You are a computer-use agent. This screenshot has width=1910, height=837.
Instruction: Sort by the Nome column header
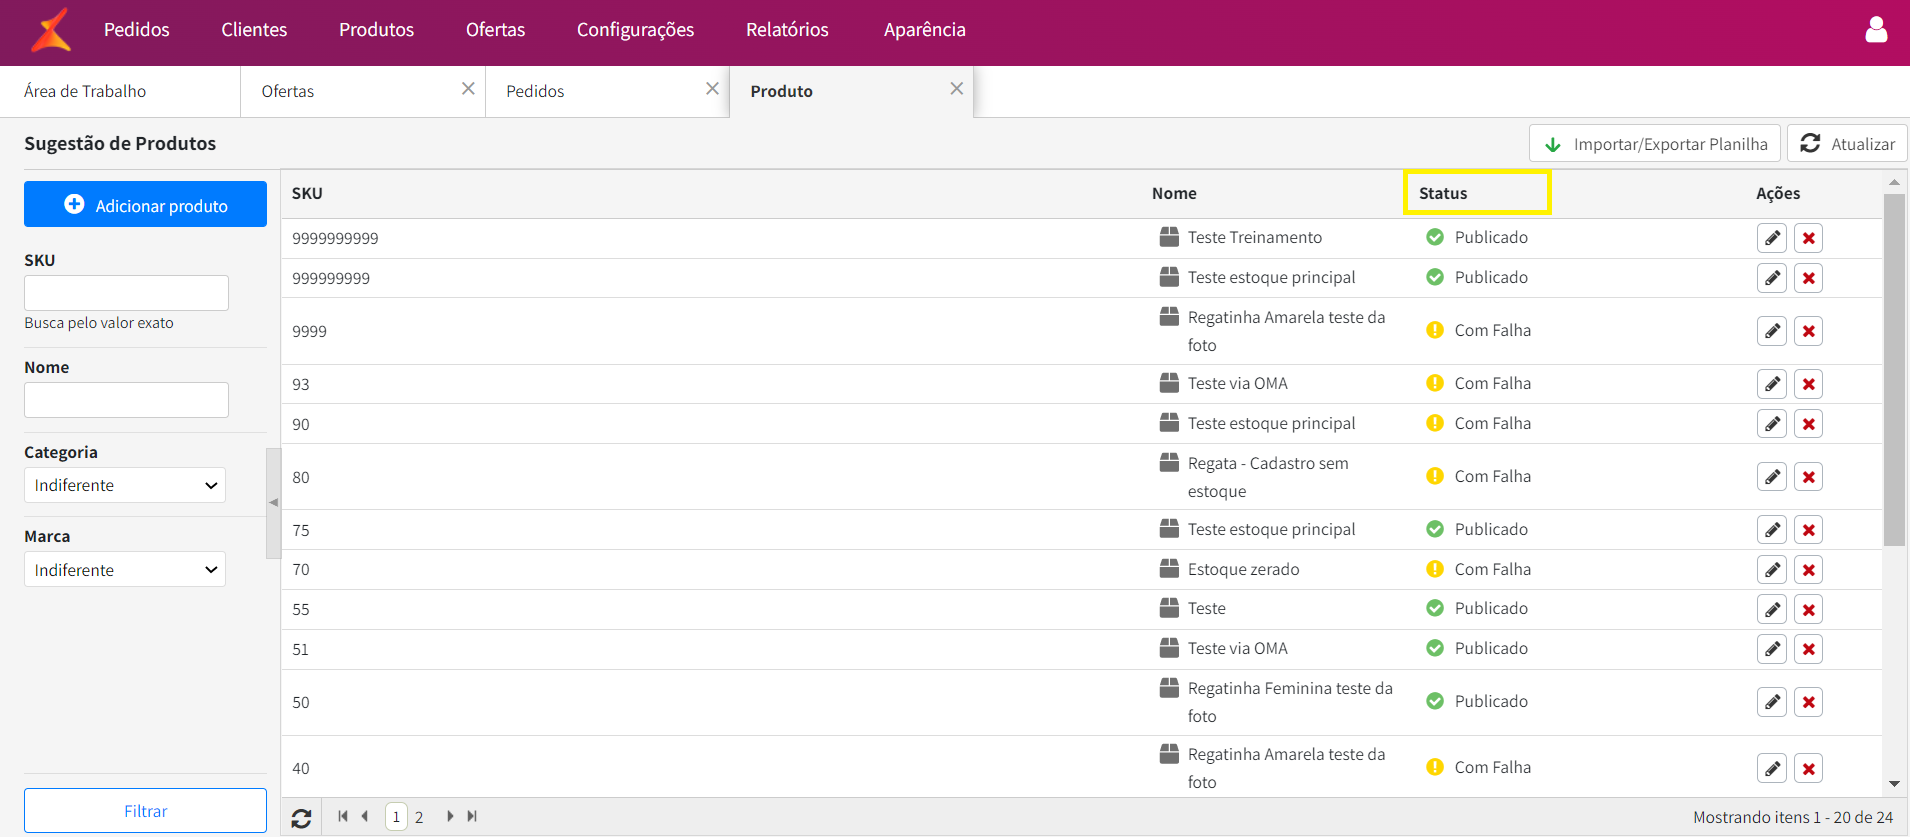[1174, 193]
